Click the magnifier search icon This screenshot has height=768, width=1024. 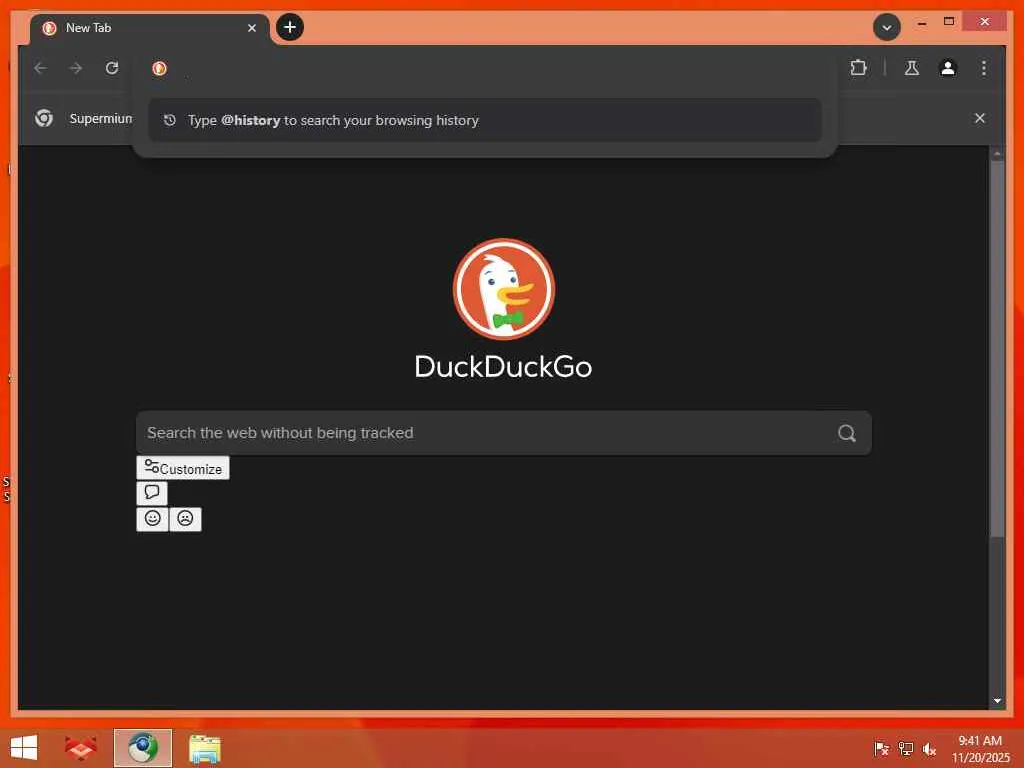click(x=846, y=433)
